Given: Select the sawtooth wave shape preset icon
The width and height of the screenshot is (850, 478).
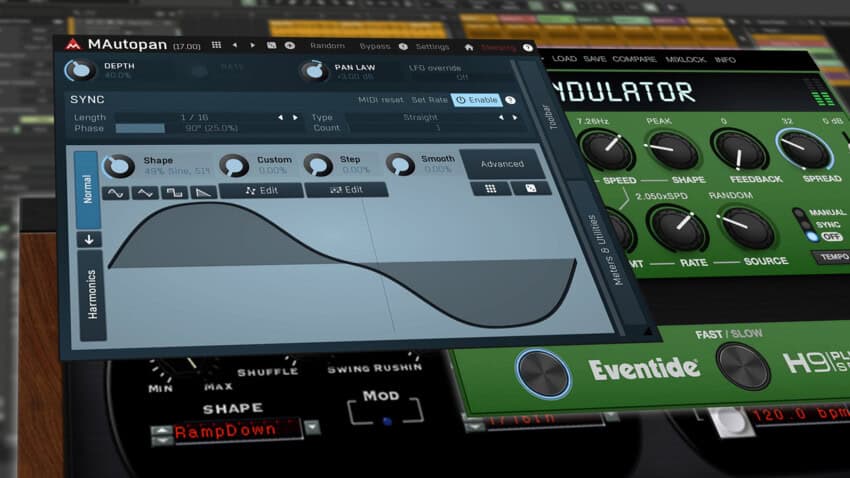Looking at the screenshot, I should click(204, 192).
